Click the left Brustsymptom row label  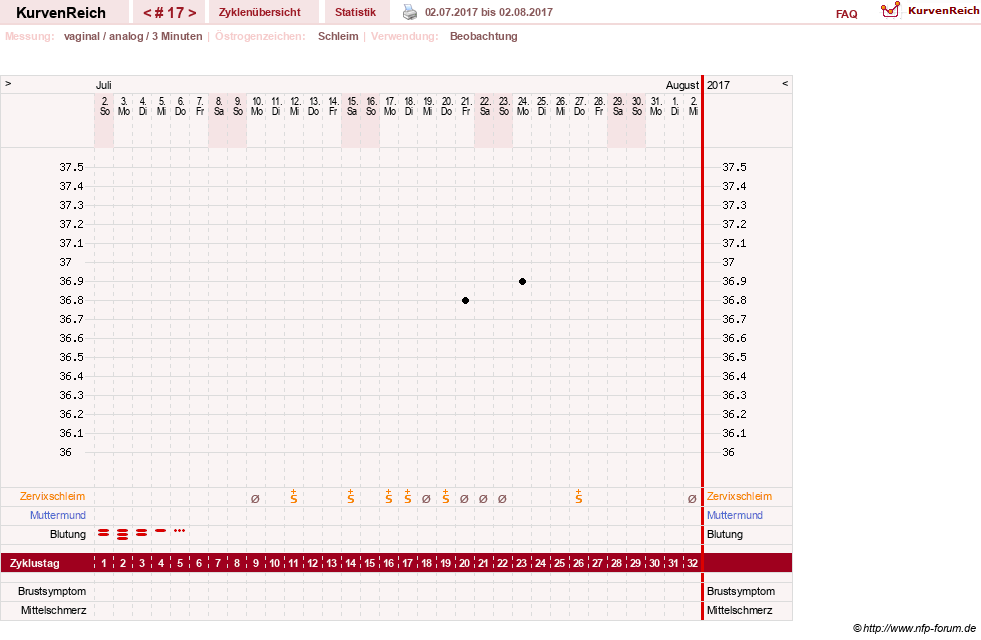pyautogui.click(x=52, y=591)
